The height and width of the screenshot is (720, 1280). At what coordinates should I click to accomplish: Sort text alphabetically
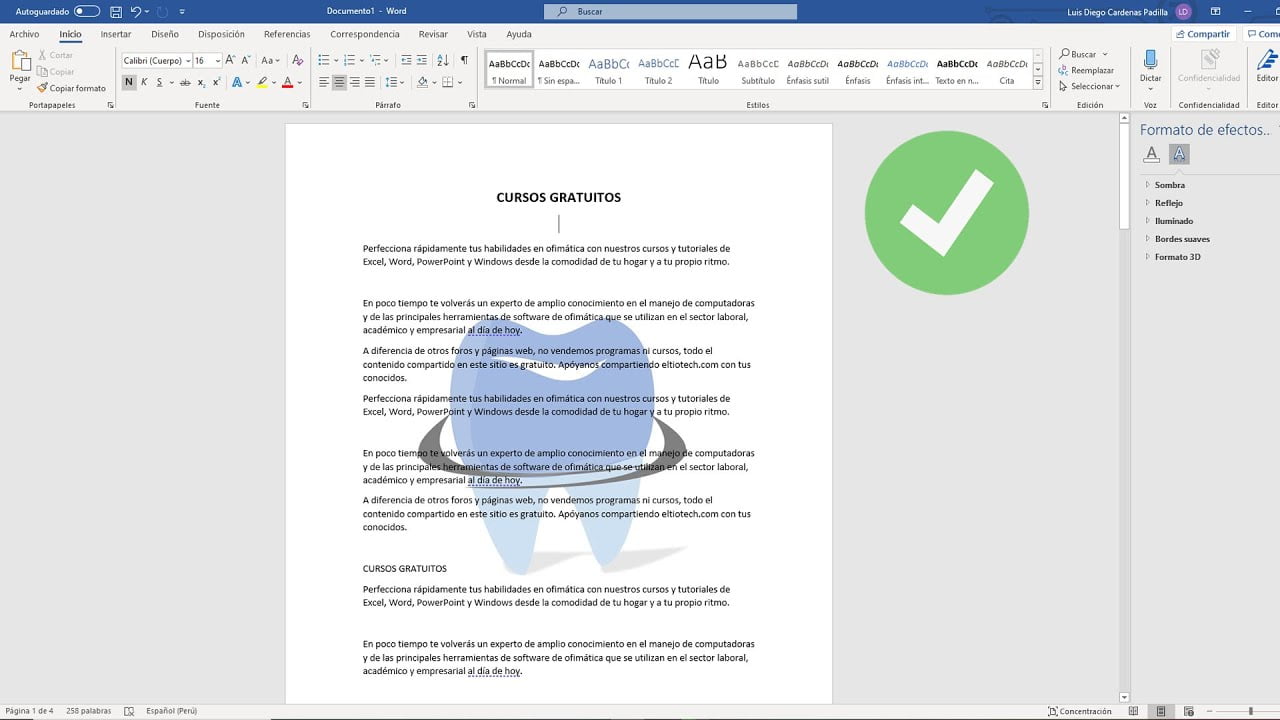tap(444, 60)
